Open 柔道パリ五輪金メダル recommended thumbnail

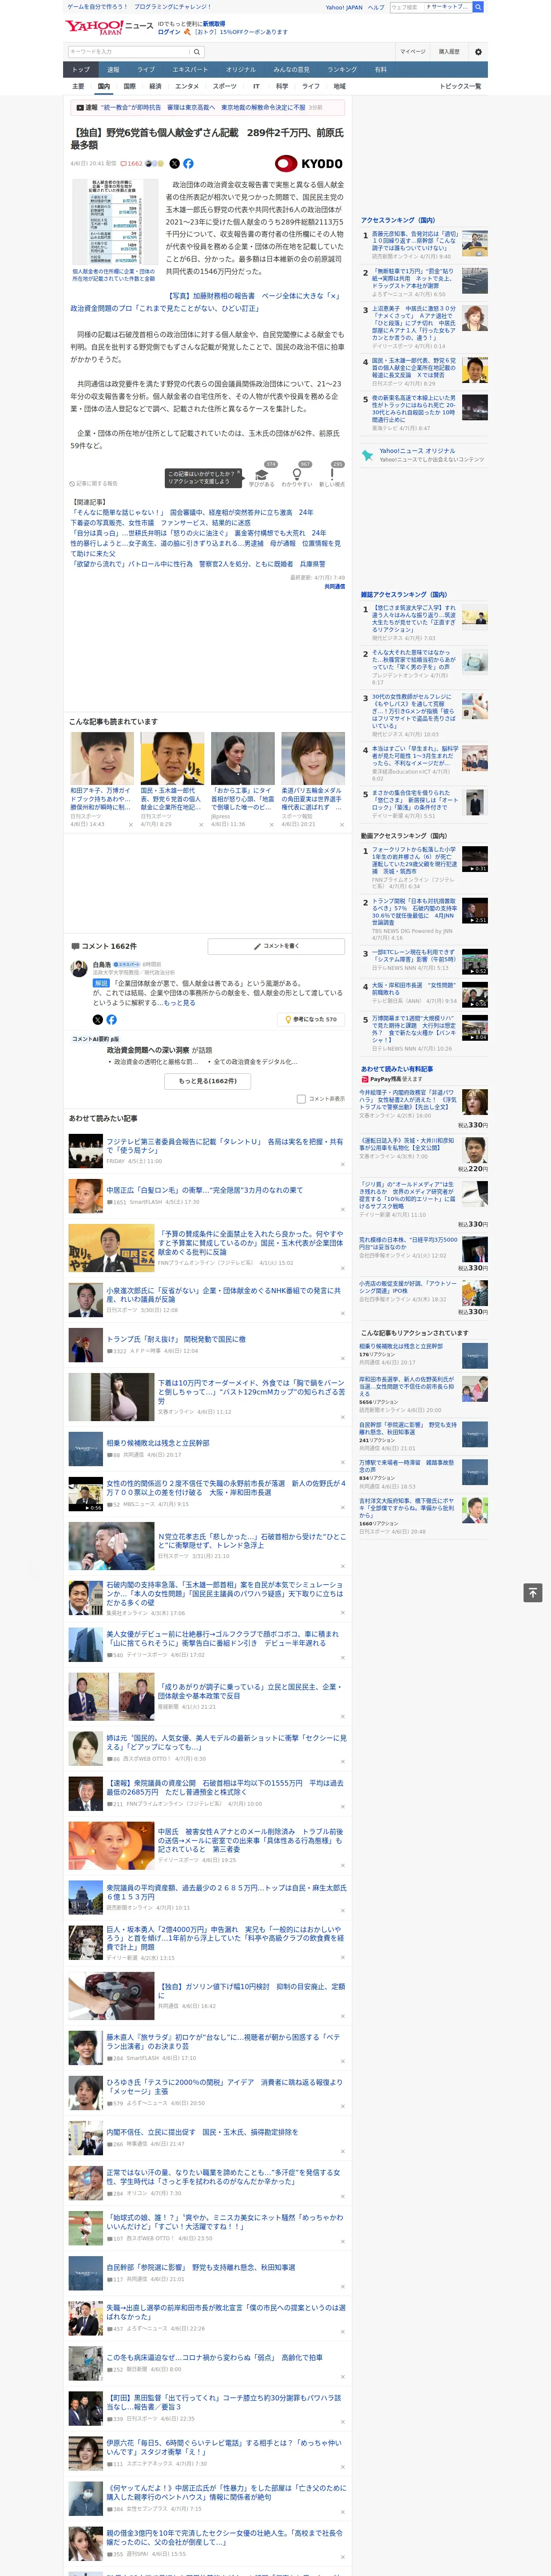tap(313, 758)
